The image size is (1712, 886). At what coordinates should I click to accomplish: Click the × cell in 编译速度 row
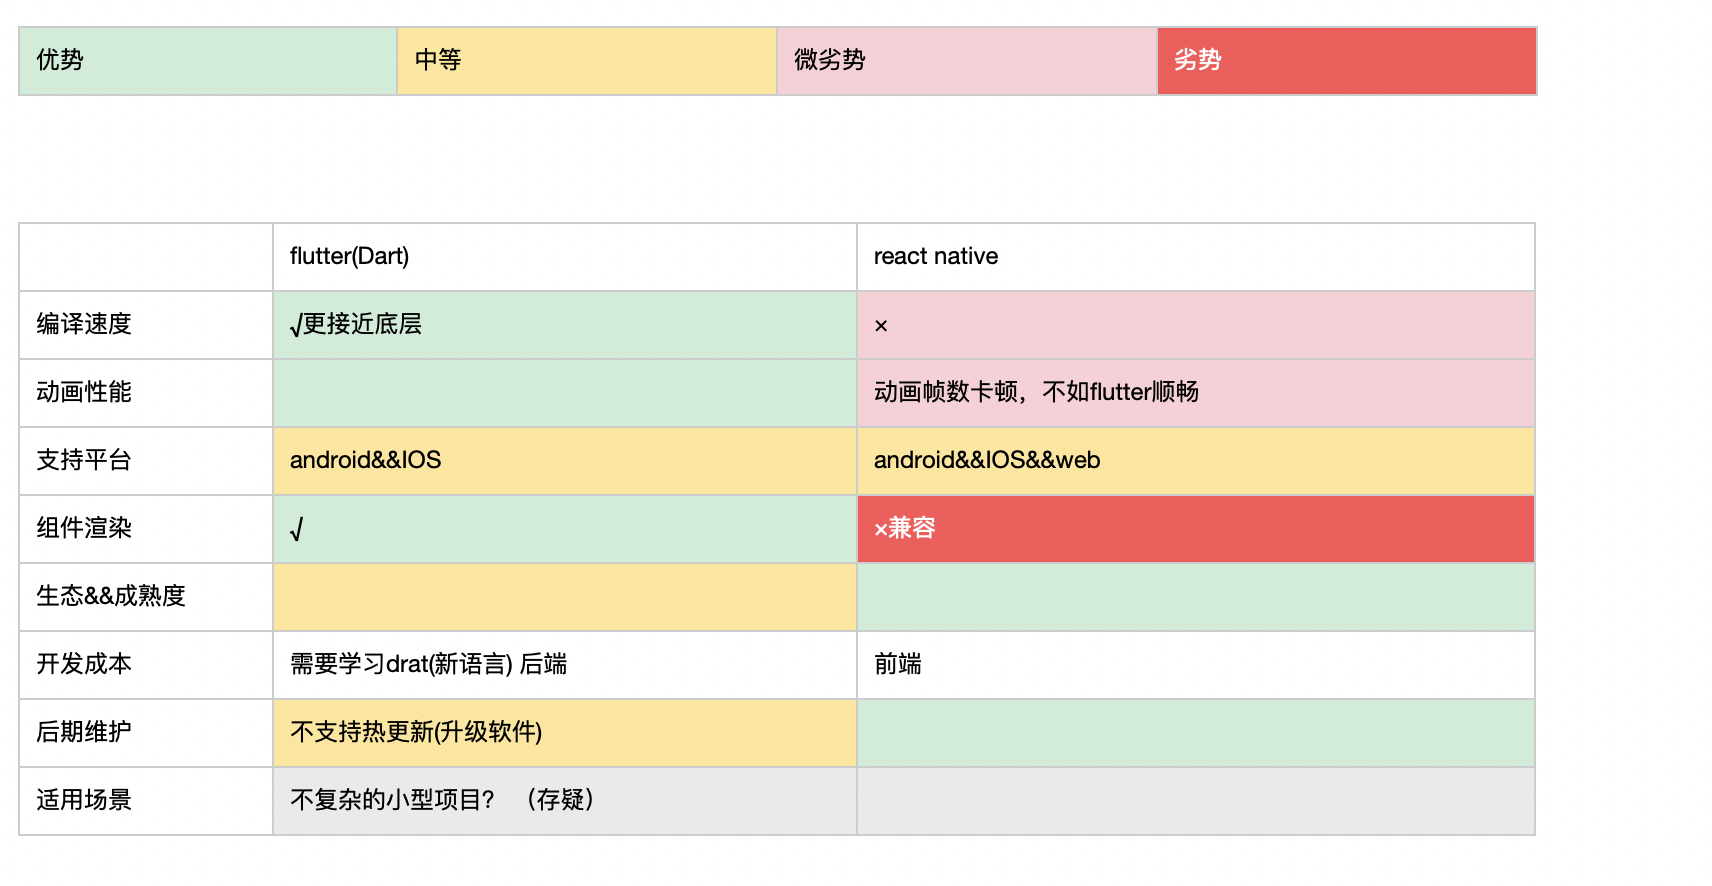tap(1196, 325)
